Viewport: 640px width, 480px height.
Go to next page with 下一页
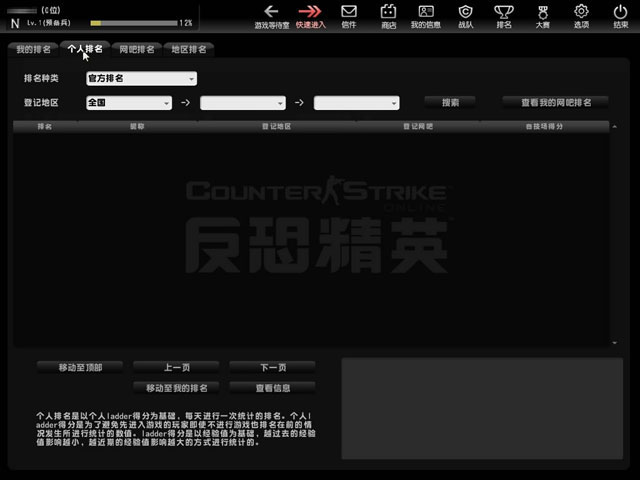pos(273,367)
